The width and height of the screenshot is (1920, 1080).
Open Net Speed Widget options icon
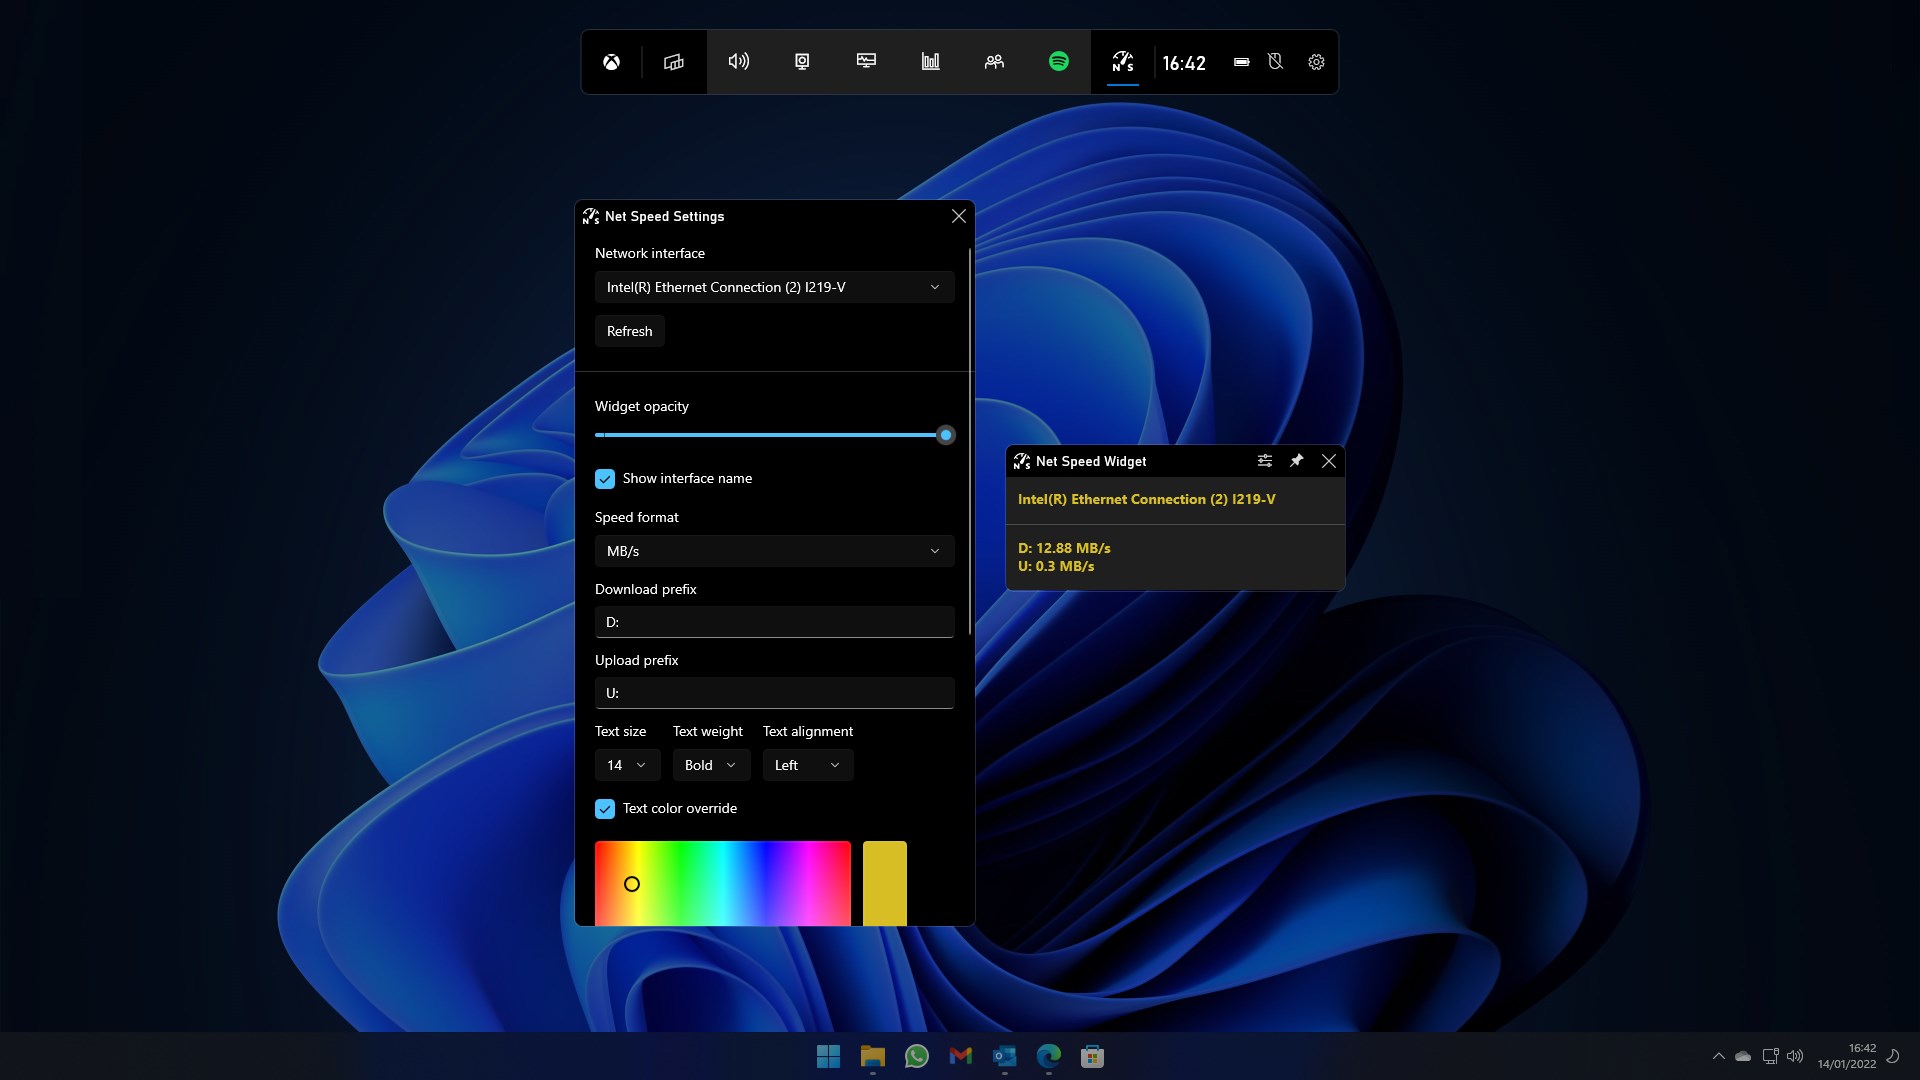(1265, 461)
